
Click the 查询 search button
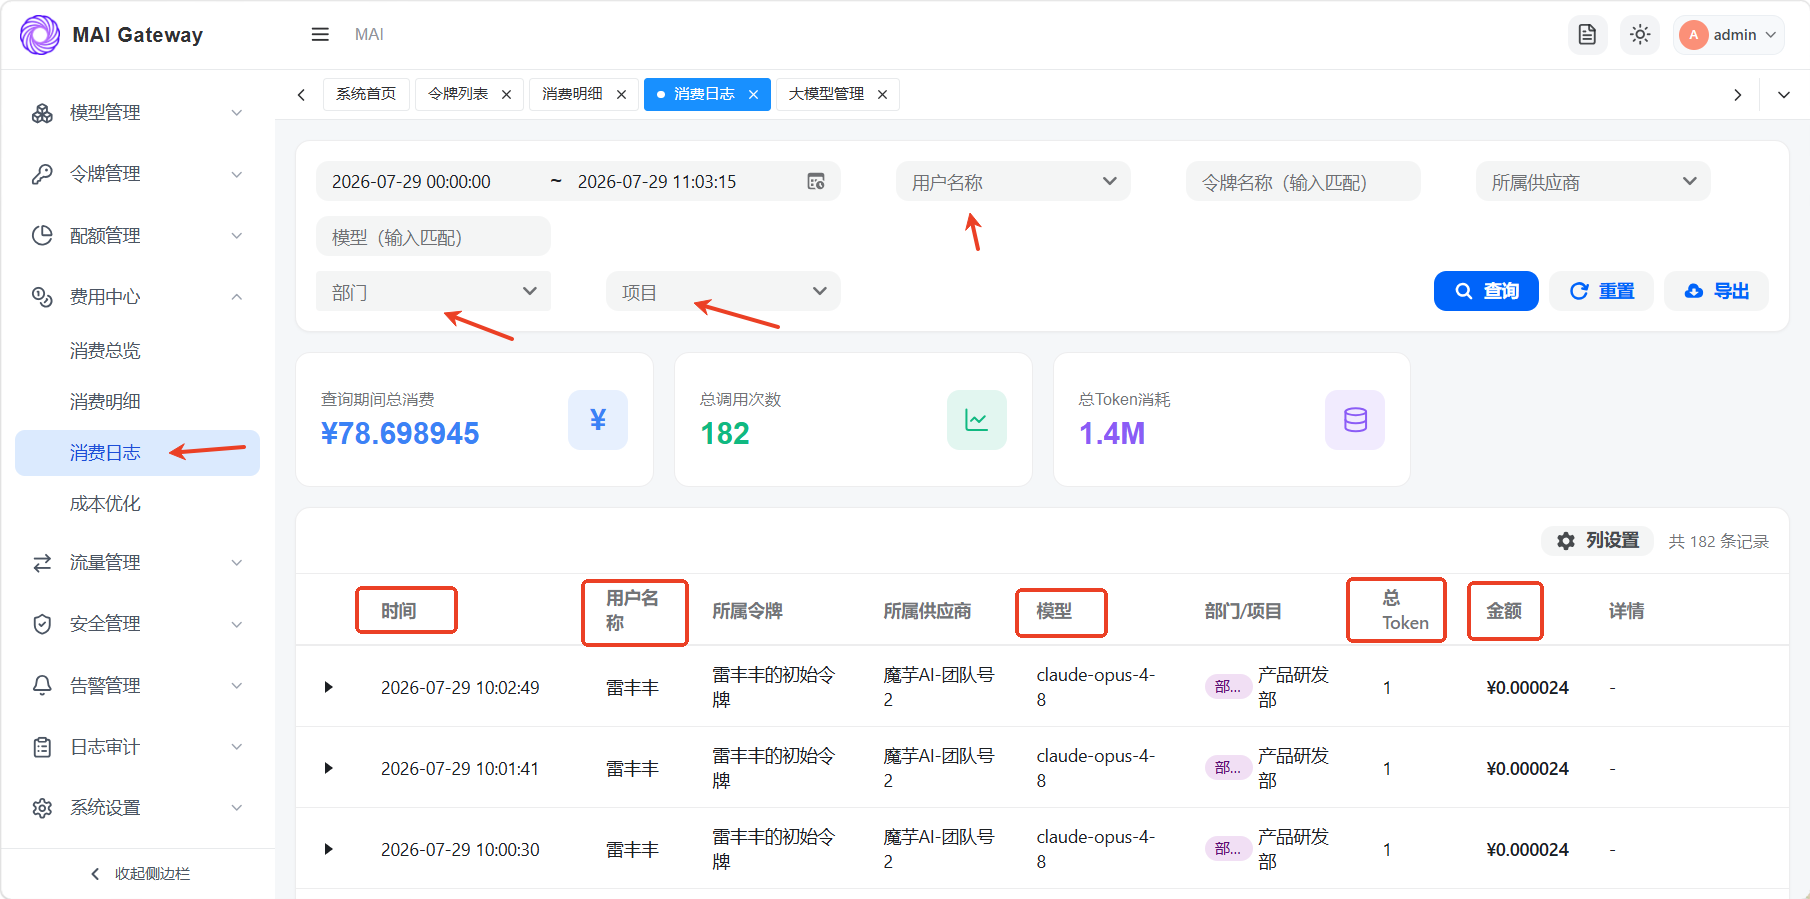point(1486,291)
